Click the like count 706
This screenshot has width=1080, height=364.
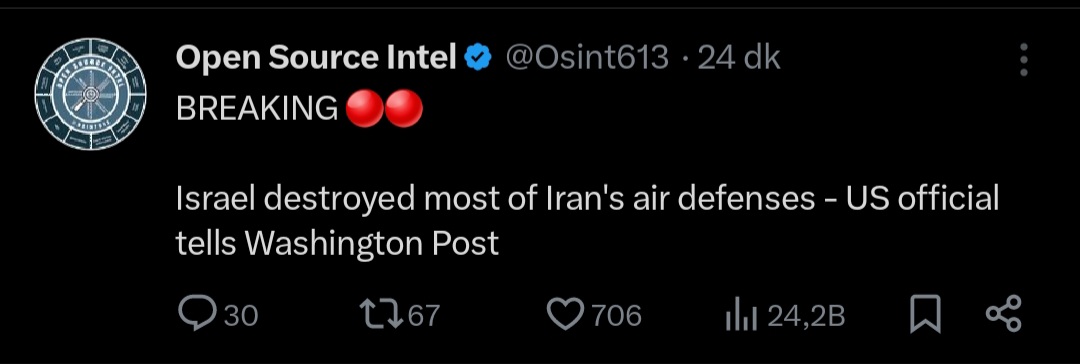pyautogui.click(x=617, y=316)
